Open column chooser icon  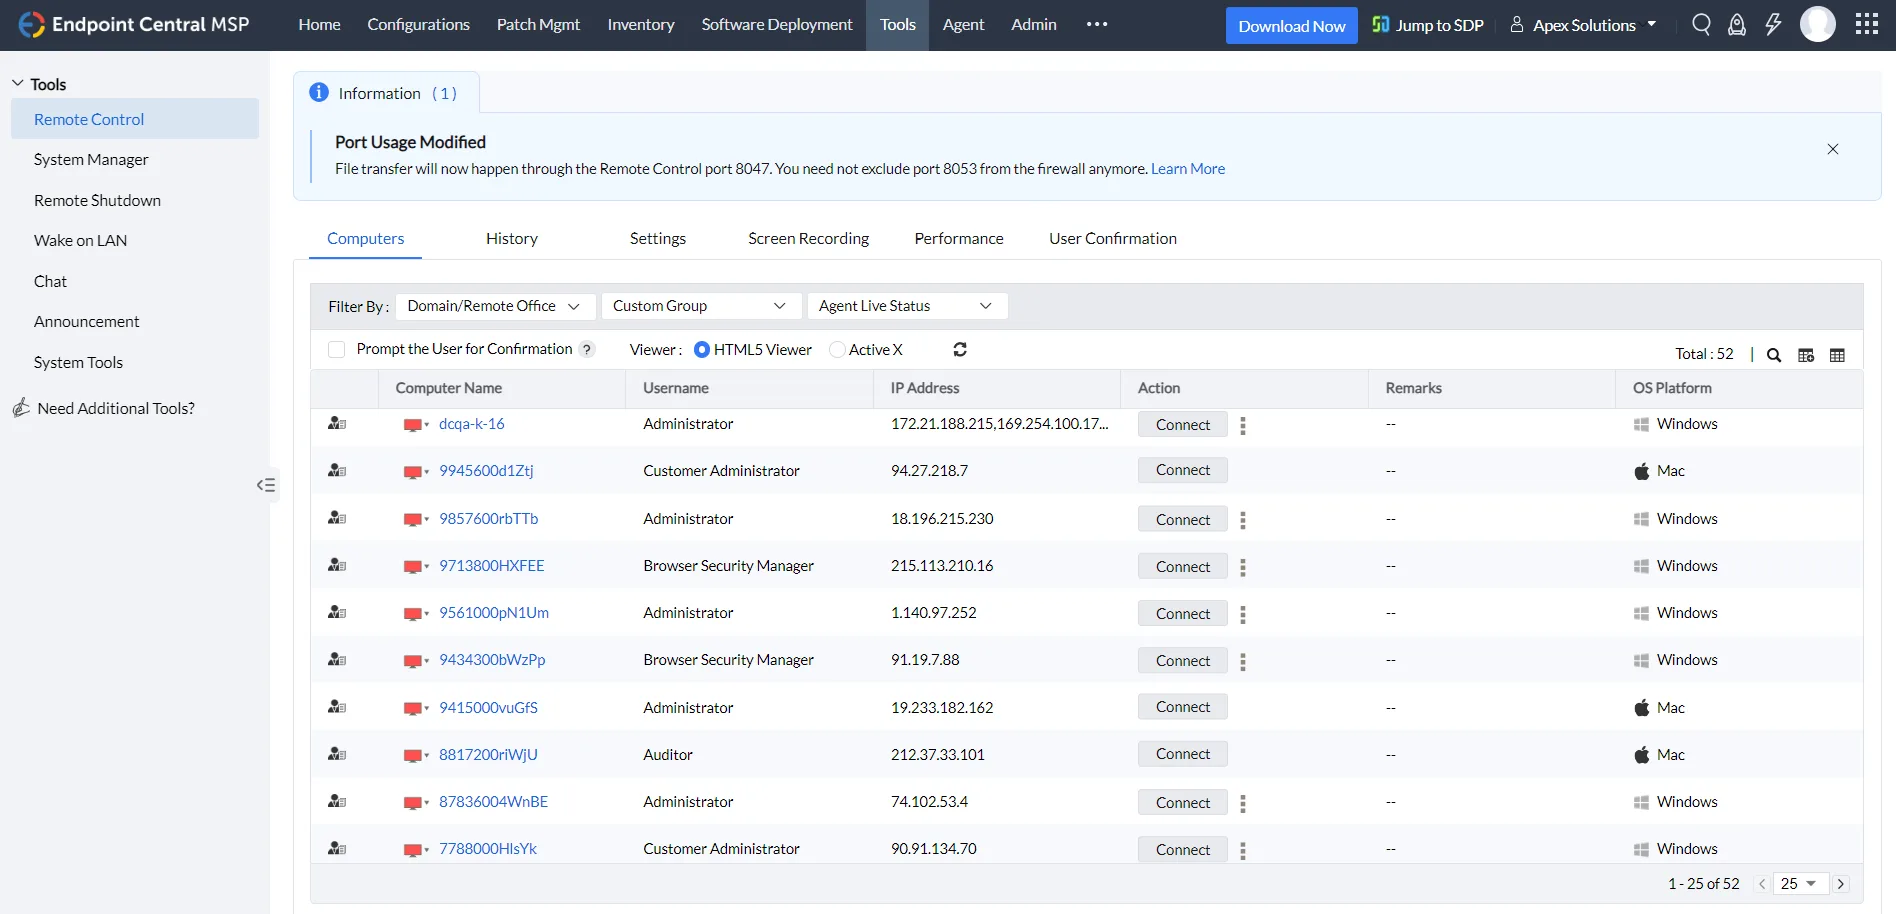click(x=1806, y=355)
